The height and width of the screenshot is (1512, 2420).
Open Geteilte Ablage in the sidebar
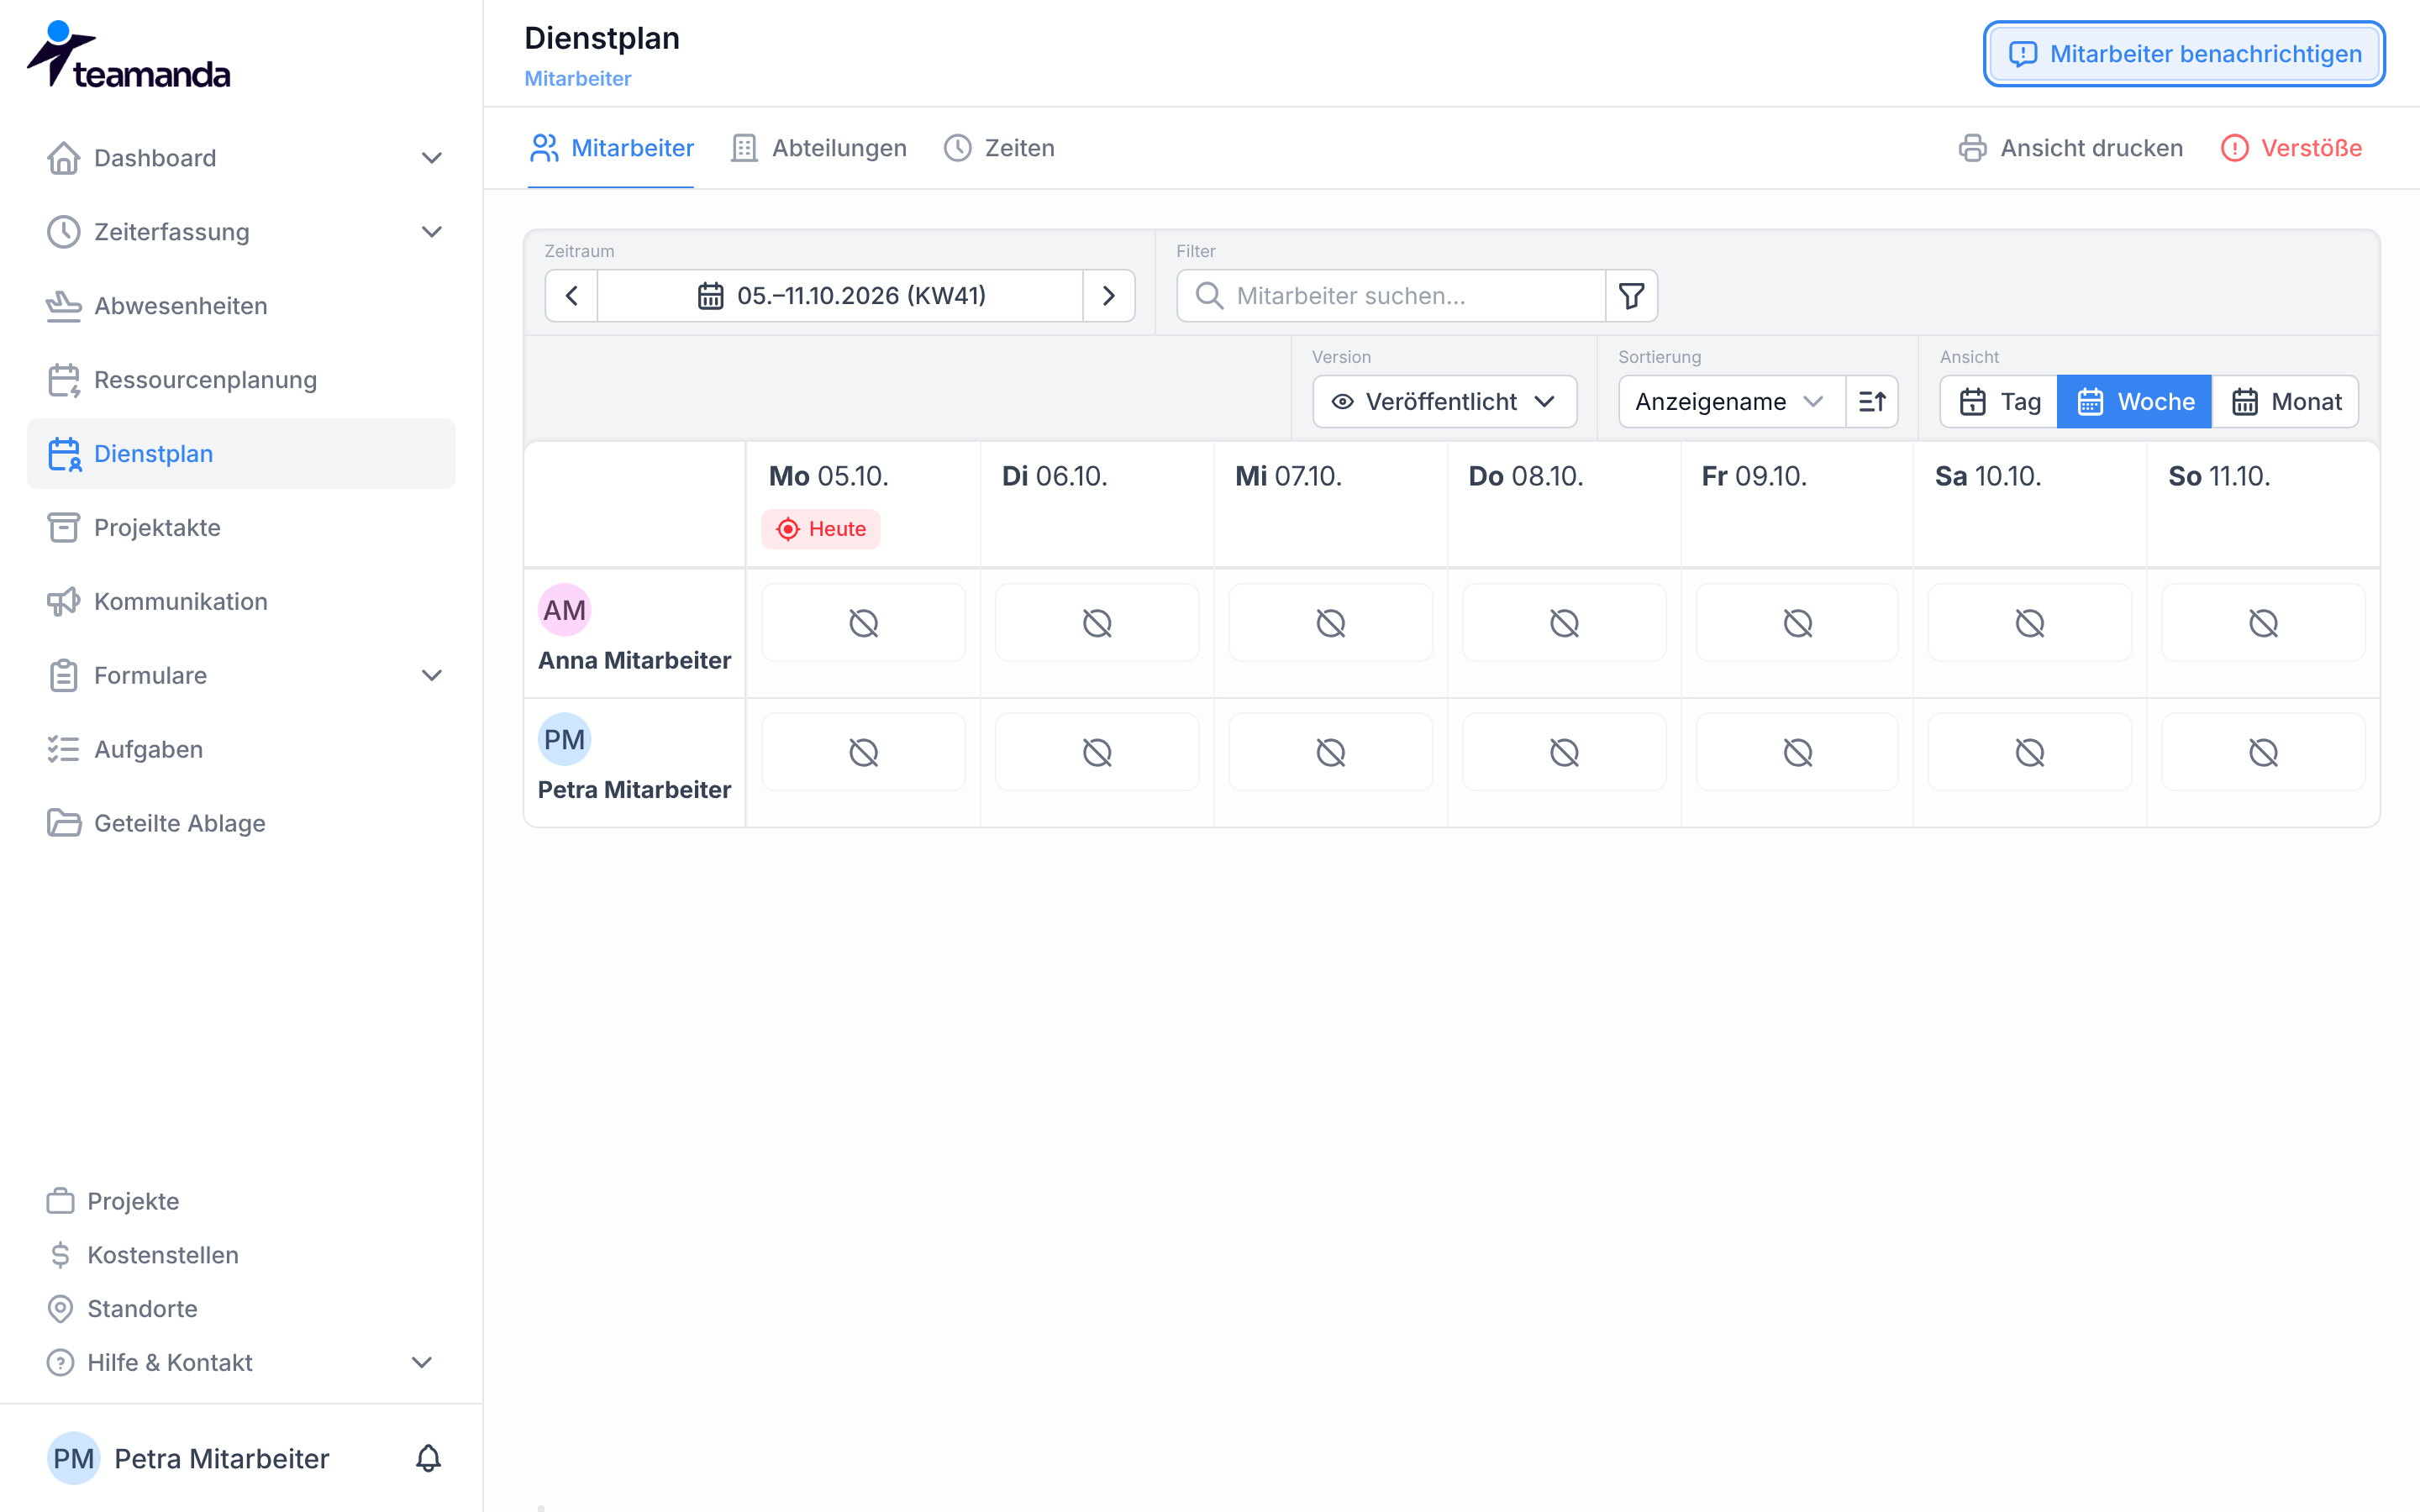[241, 823]
